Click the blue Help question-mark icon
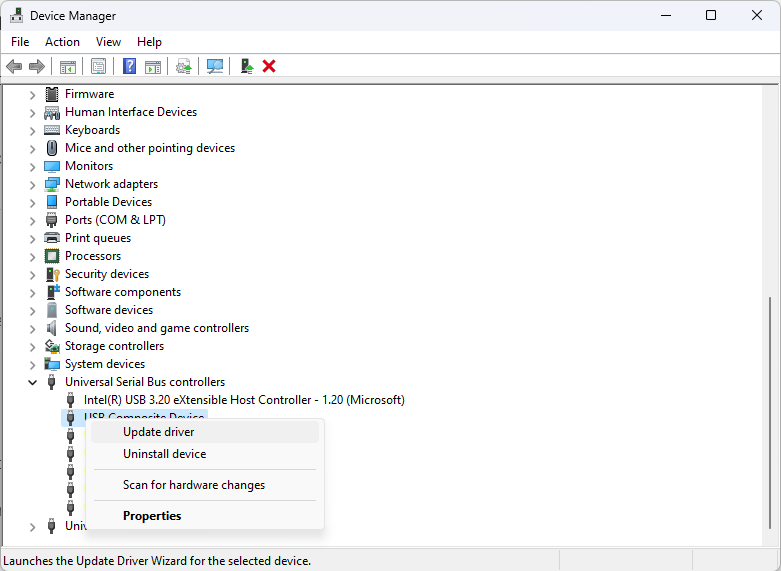This screenshot has height=571, width=781. click(130, 66)
